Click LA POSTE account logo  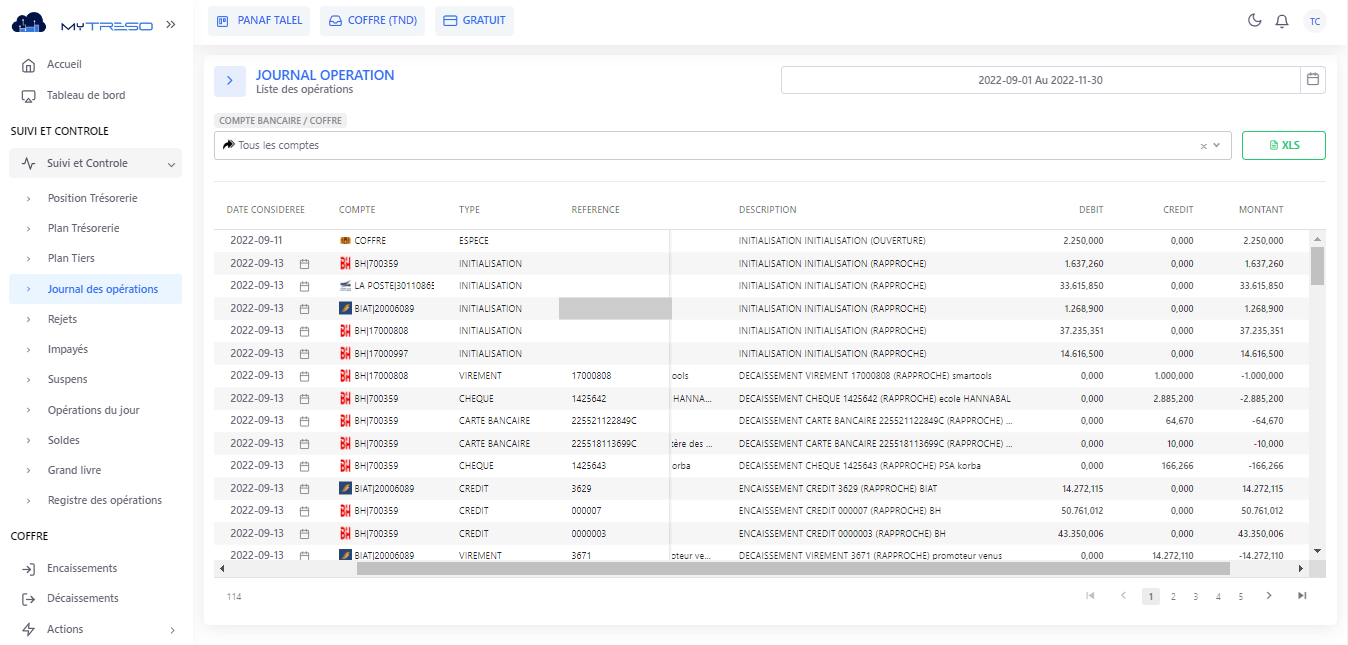point(345,286)
